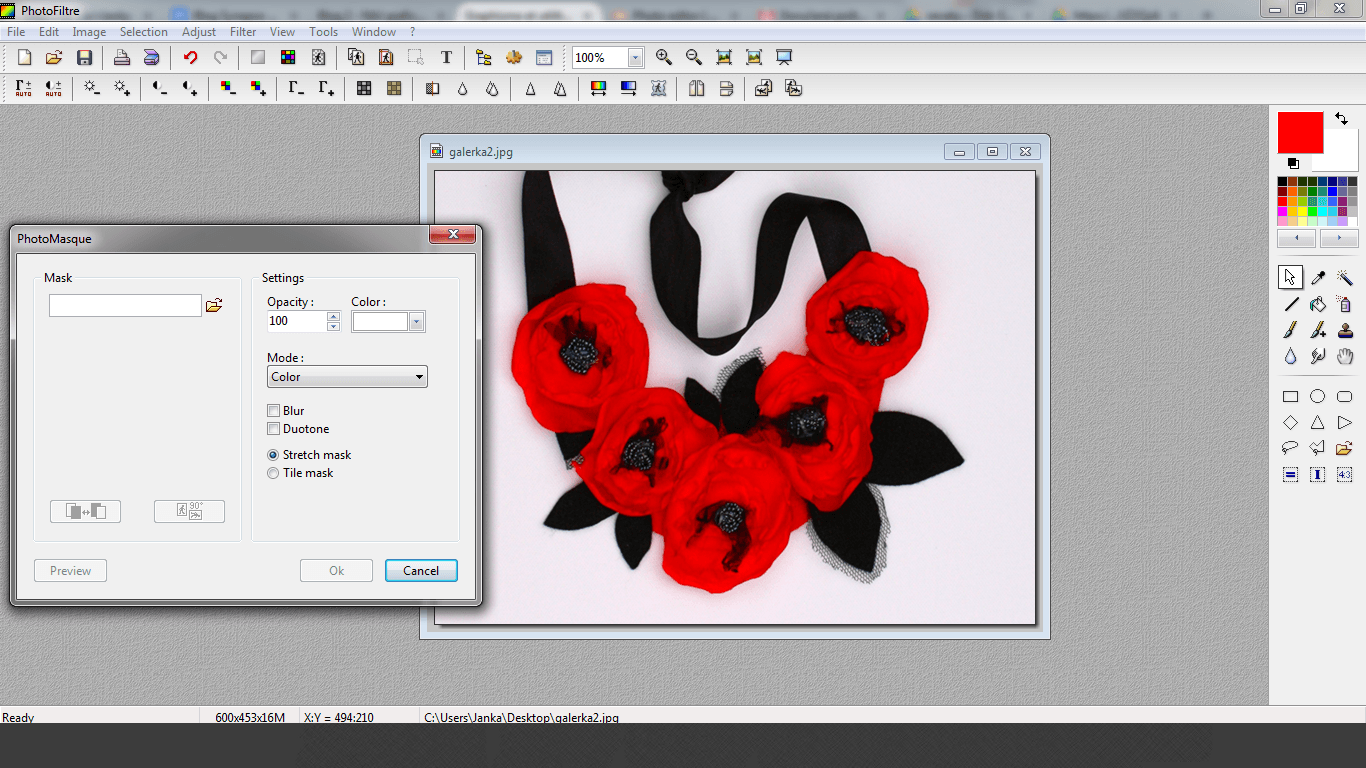Select the Tile mask radio button
The width and height of the screenshot is (1366, 768).
[x=274, y=473]
